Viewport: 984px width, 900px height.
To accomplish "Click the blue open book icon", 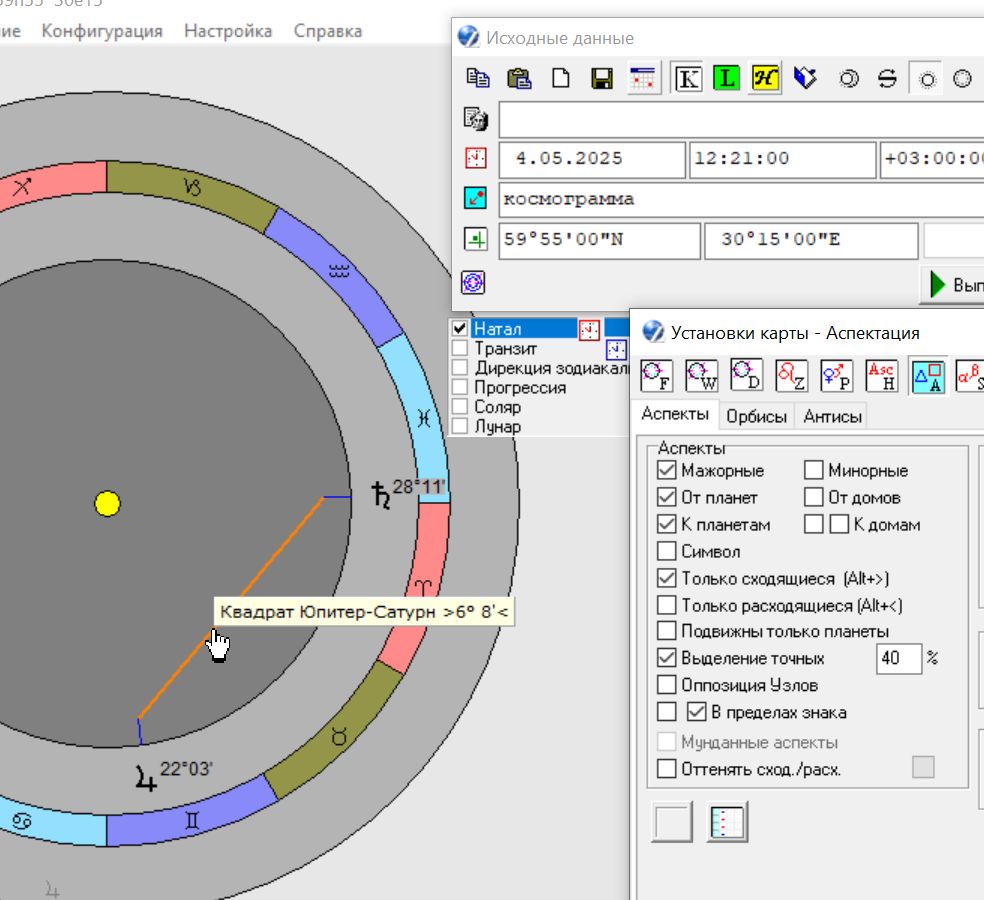I will (x=805, y=78).
